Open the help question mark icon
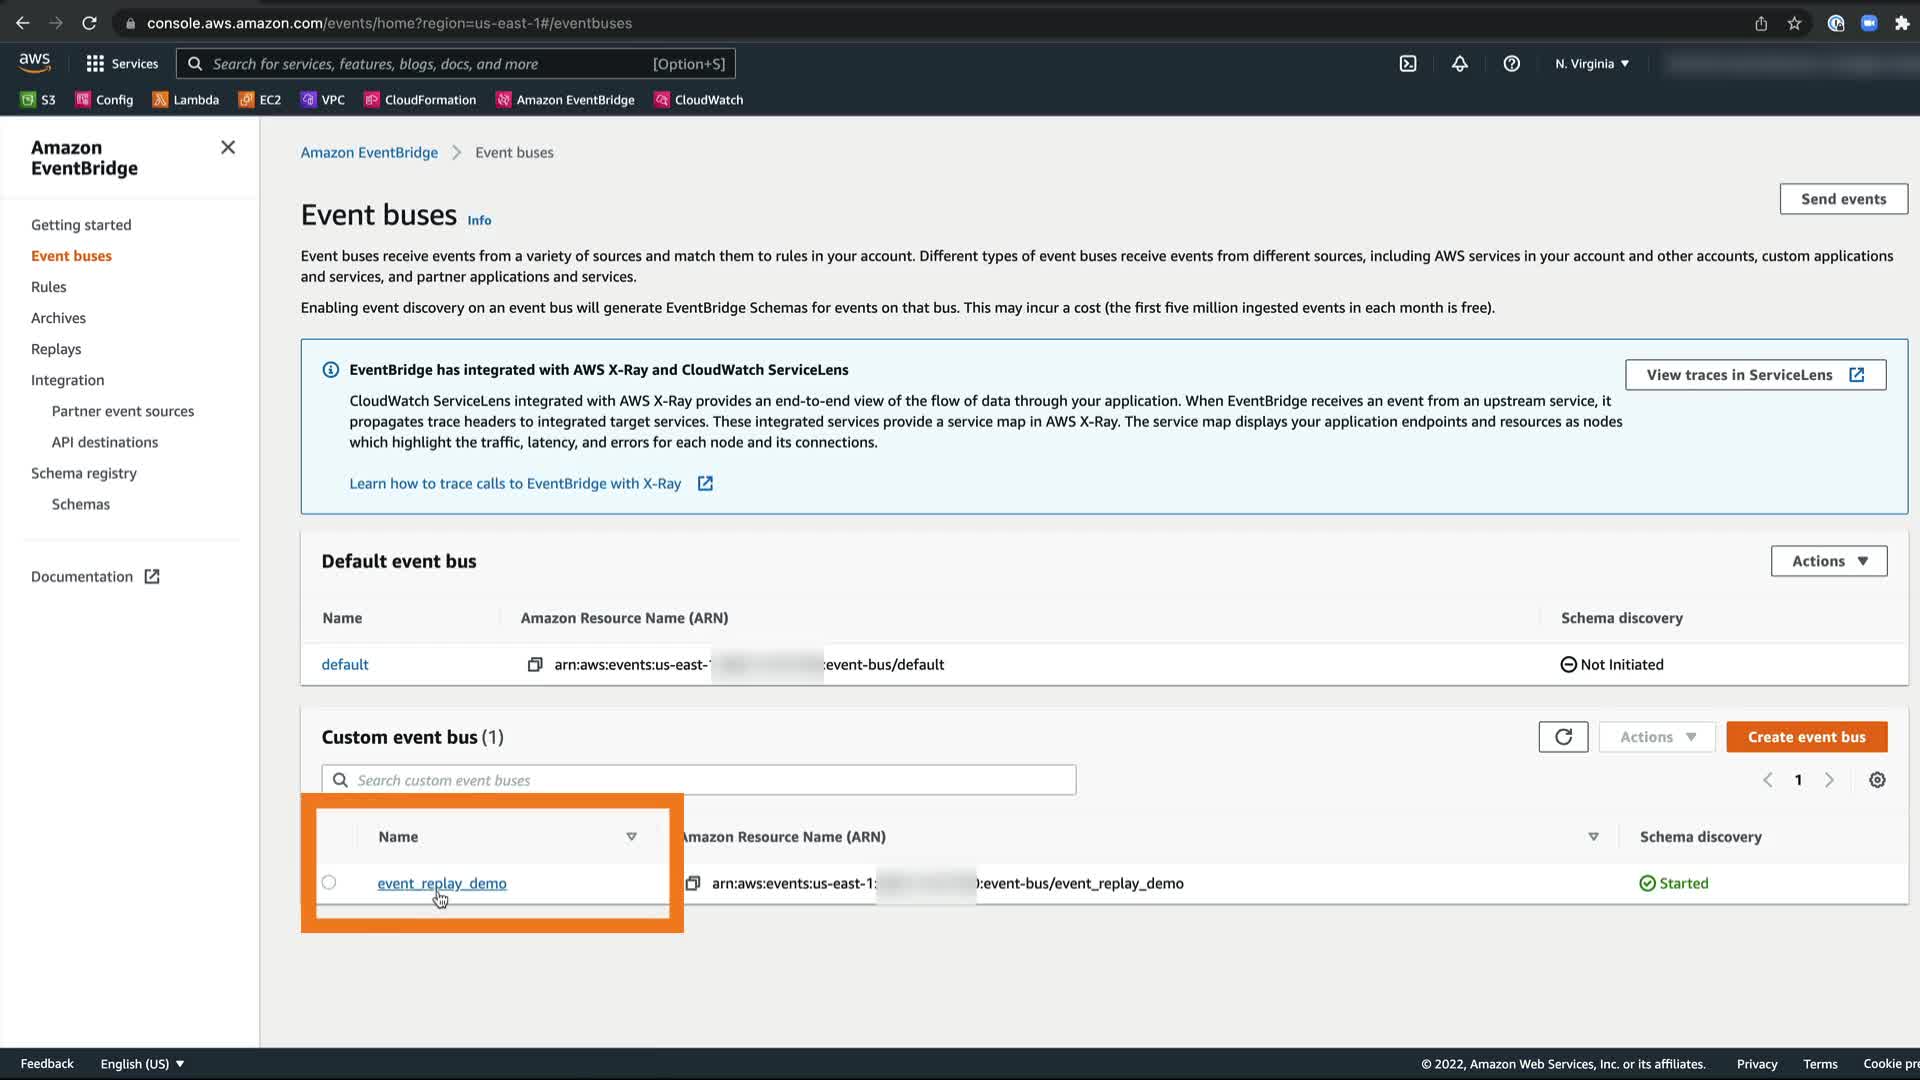 [x=1512, y=64]
